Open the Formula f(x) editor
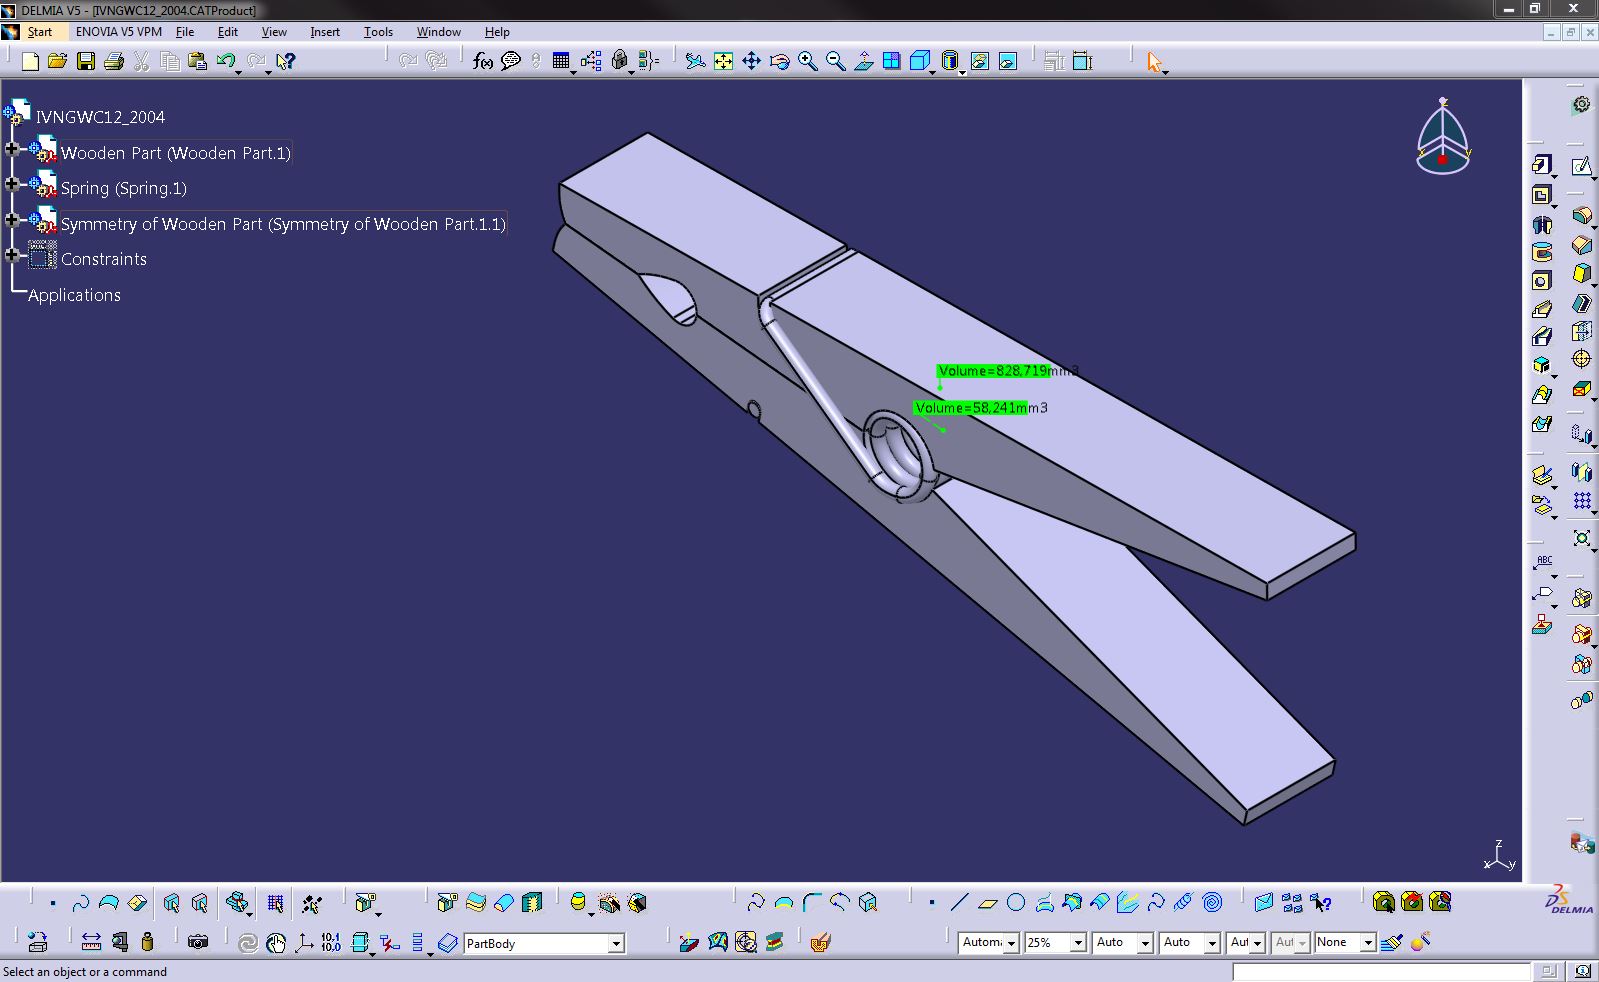 click(x=483, y=61)
